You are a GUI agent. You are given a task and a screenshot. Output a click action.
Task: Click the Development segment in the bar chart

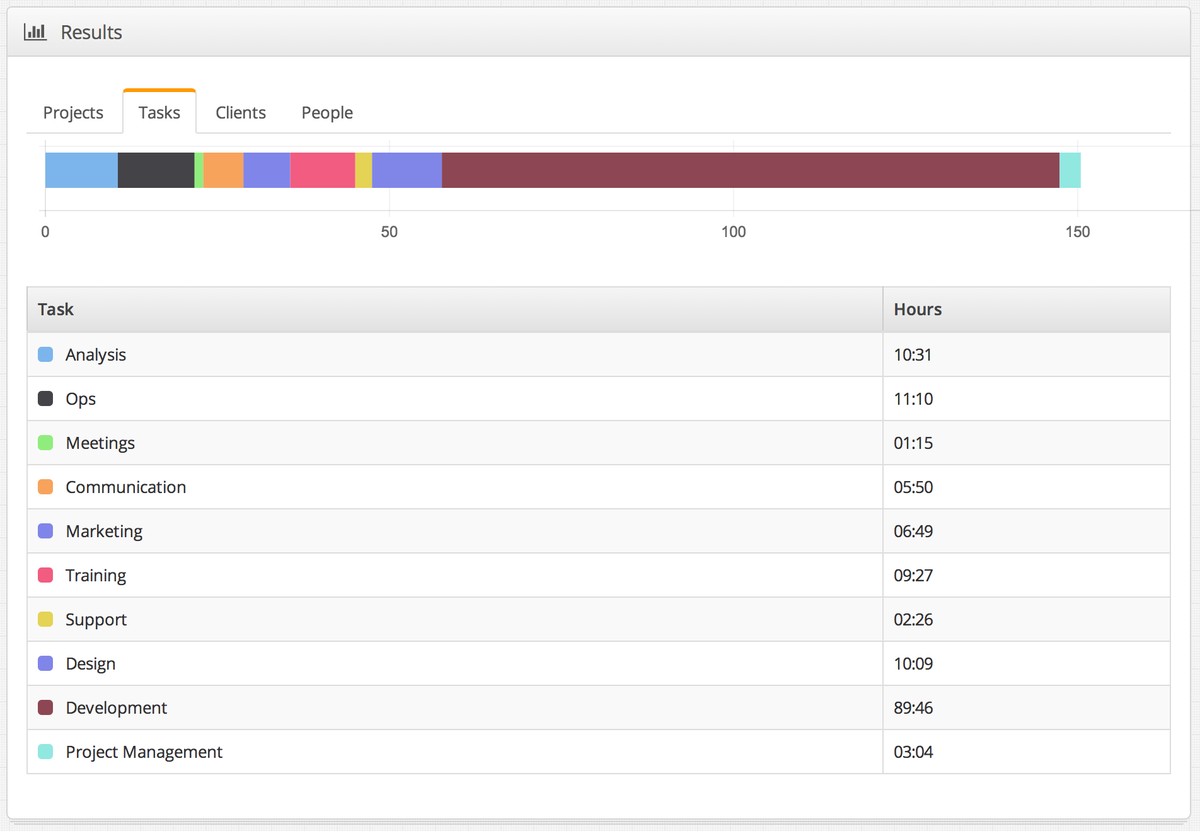point(750,170)
